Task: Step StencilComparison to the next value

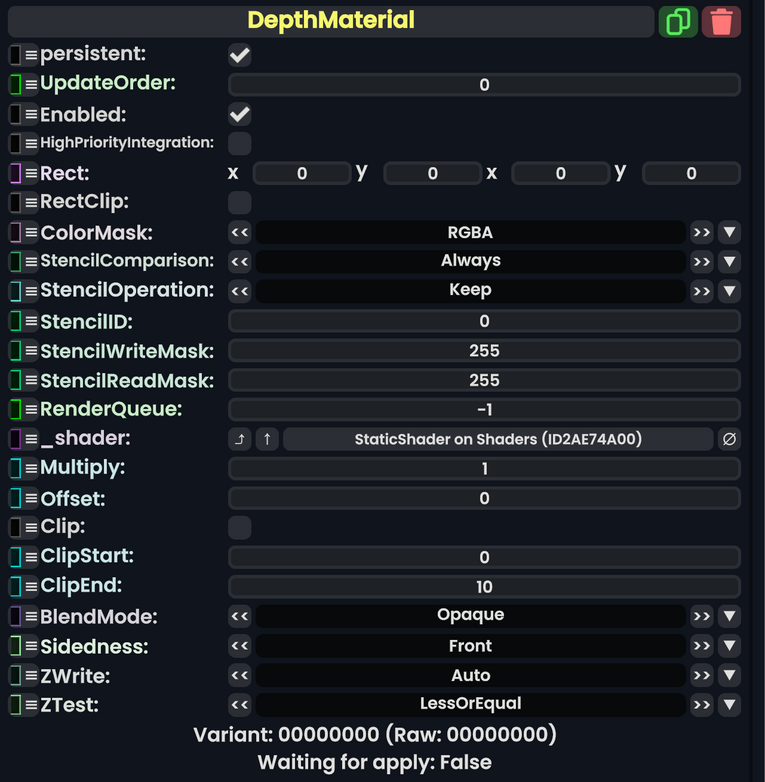Action: [701, 261]
